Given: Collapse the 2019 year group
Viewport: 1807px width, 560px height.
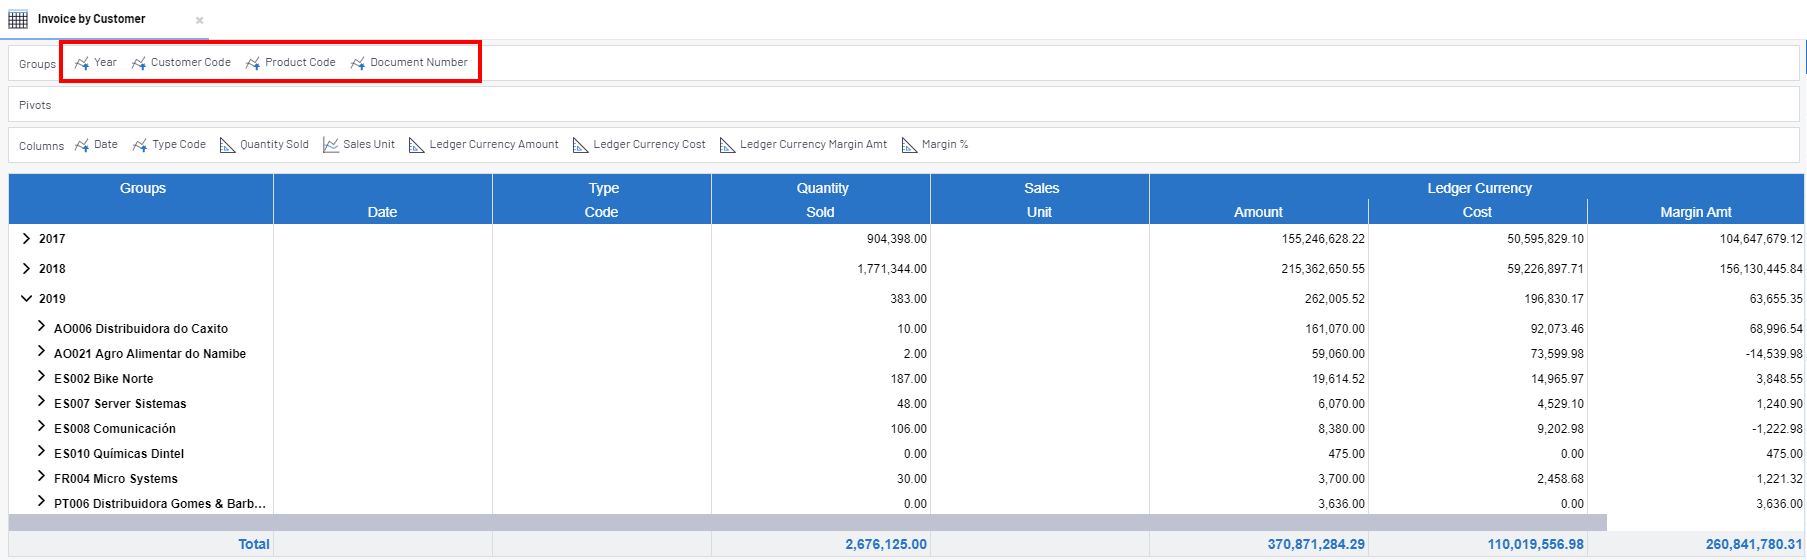Looking at the screenshot, I should 26,299.
